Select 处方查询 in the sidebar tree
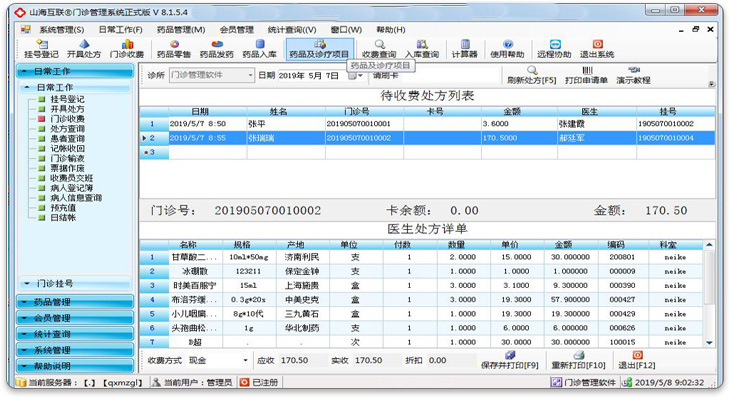 [x=68, y=128]
